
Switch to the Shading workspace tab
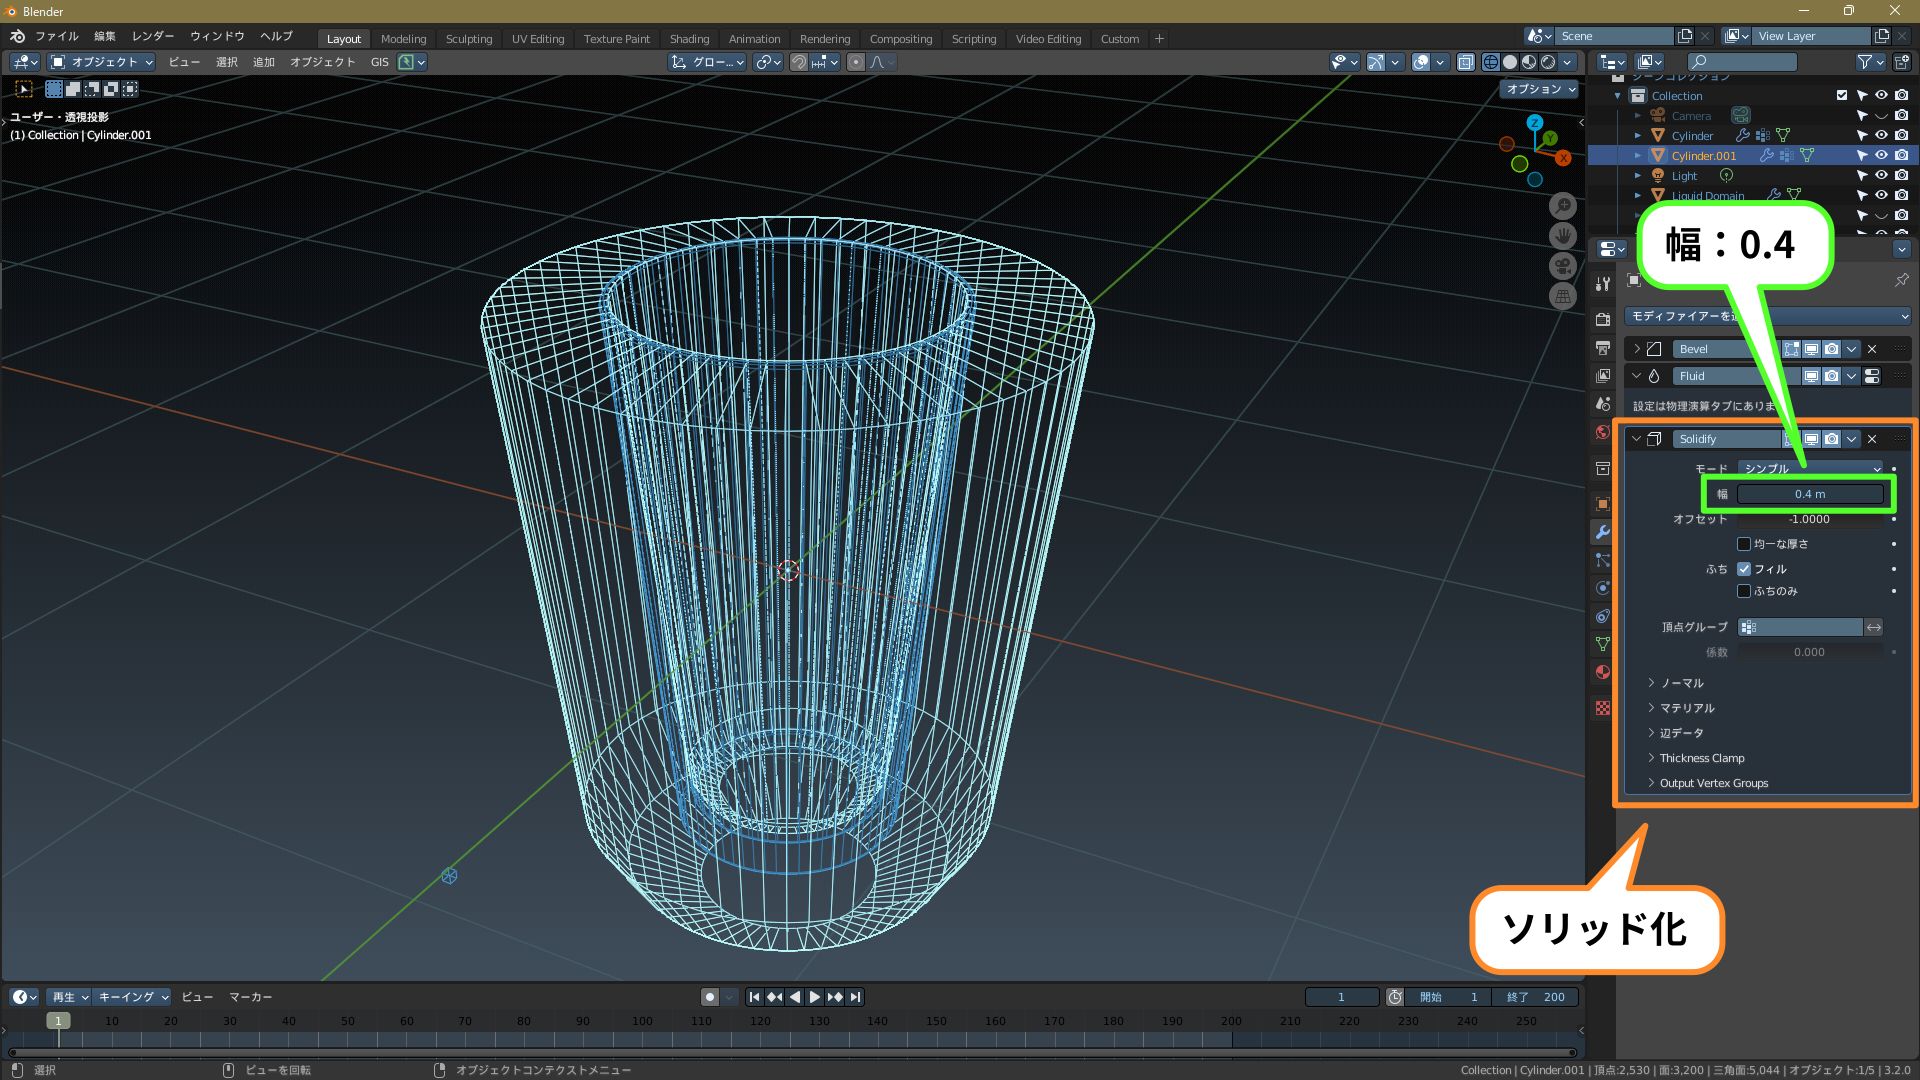click(689, 39)
